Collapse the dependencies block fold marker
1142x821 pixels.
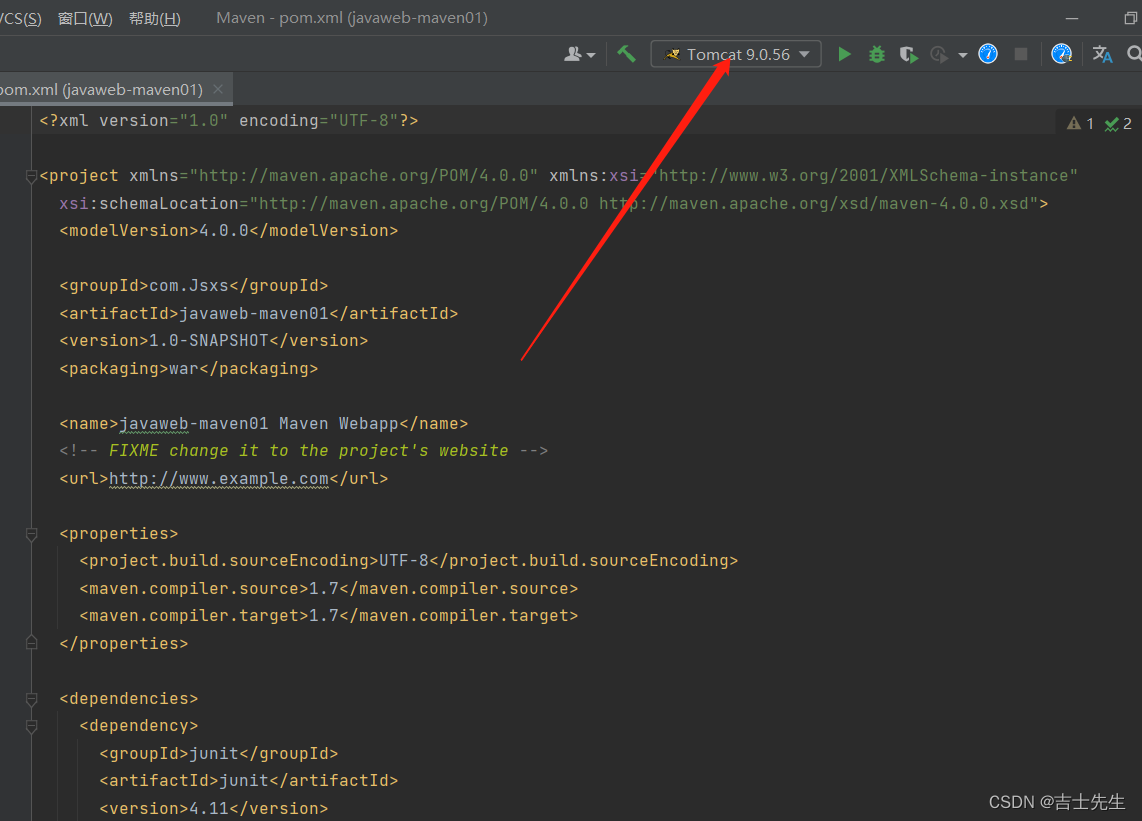[x=31, y=699]
